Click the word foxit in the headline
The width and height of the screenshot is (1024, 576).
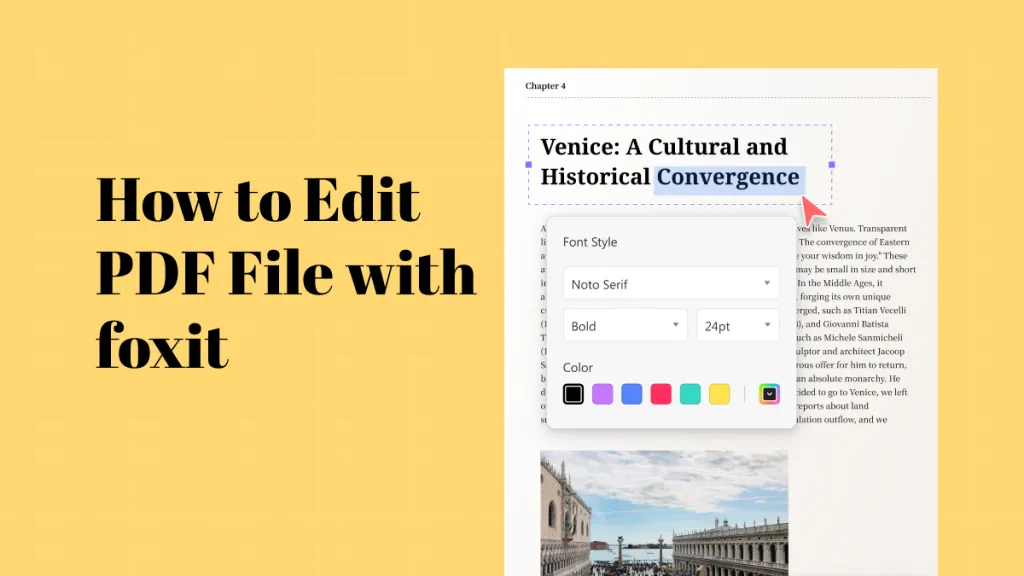tap(162, 345)
